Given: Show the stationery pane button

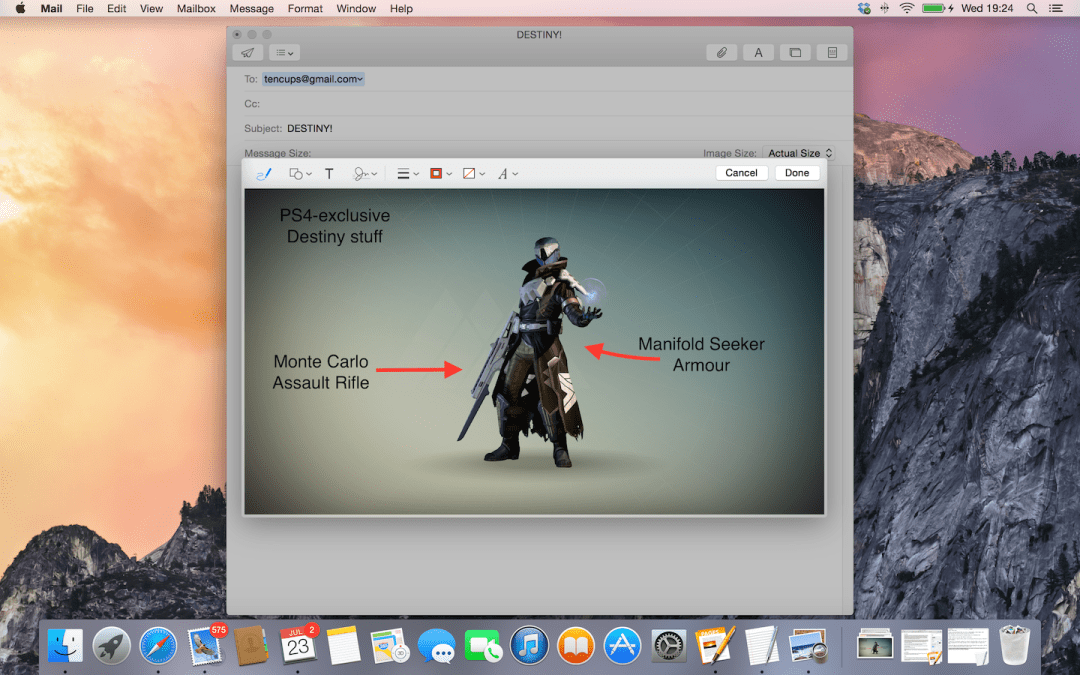Looking at the screenshot, I should pos(832,52).
